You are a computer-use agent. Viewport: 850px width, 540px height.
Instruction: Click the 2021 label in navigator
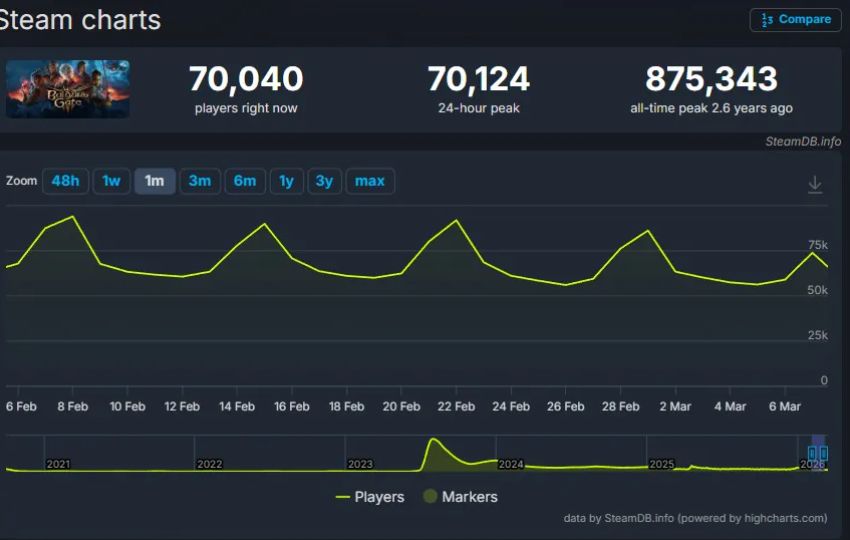[58, 464]
